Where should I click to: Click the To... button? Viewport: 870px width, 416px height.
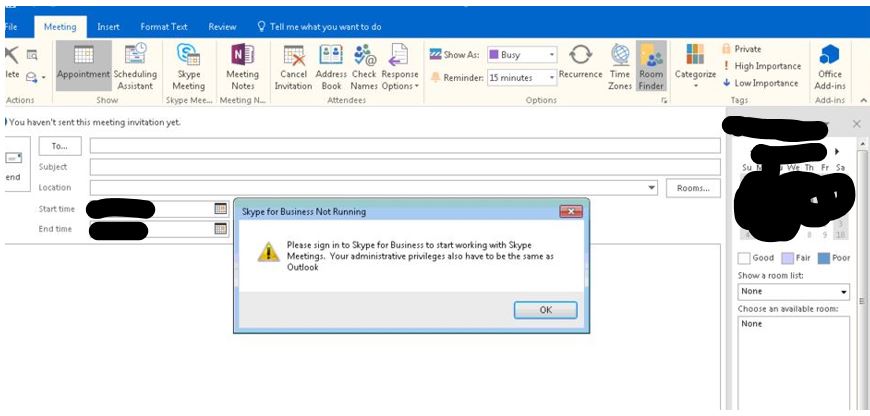[60, 146]
